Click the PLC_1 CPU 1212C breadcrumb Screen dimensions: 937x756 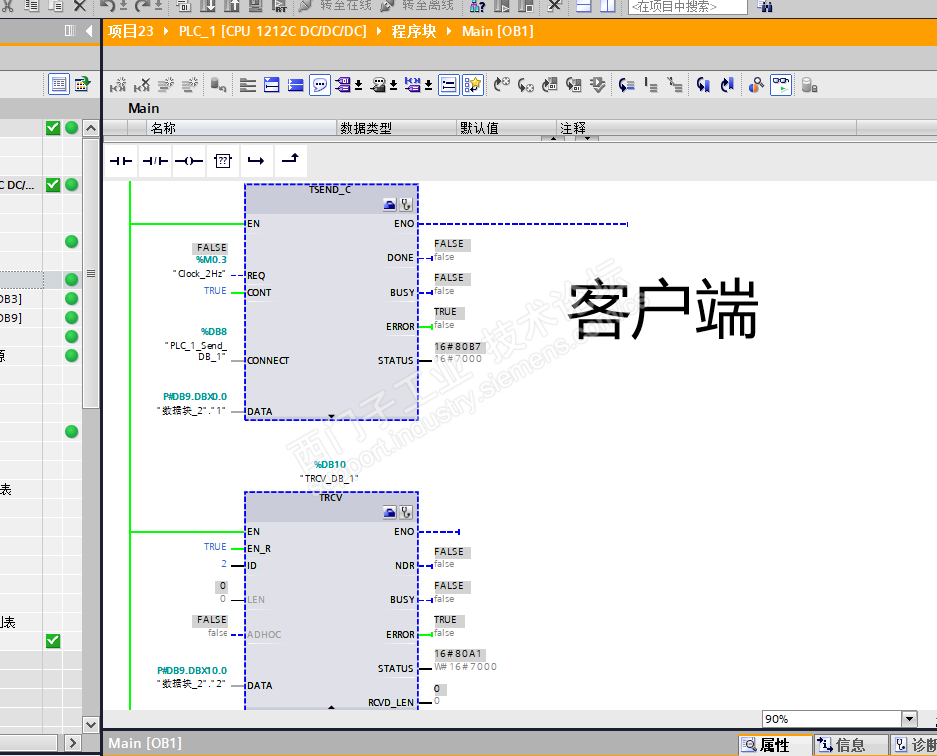point(272,31)
